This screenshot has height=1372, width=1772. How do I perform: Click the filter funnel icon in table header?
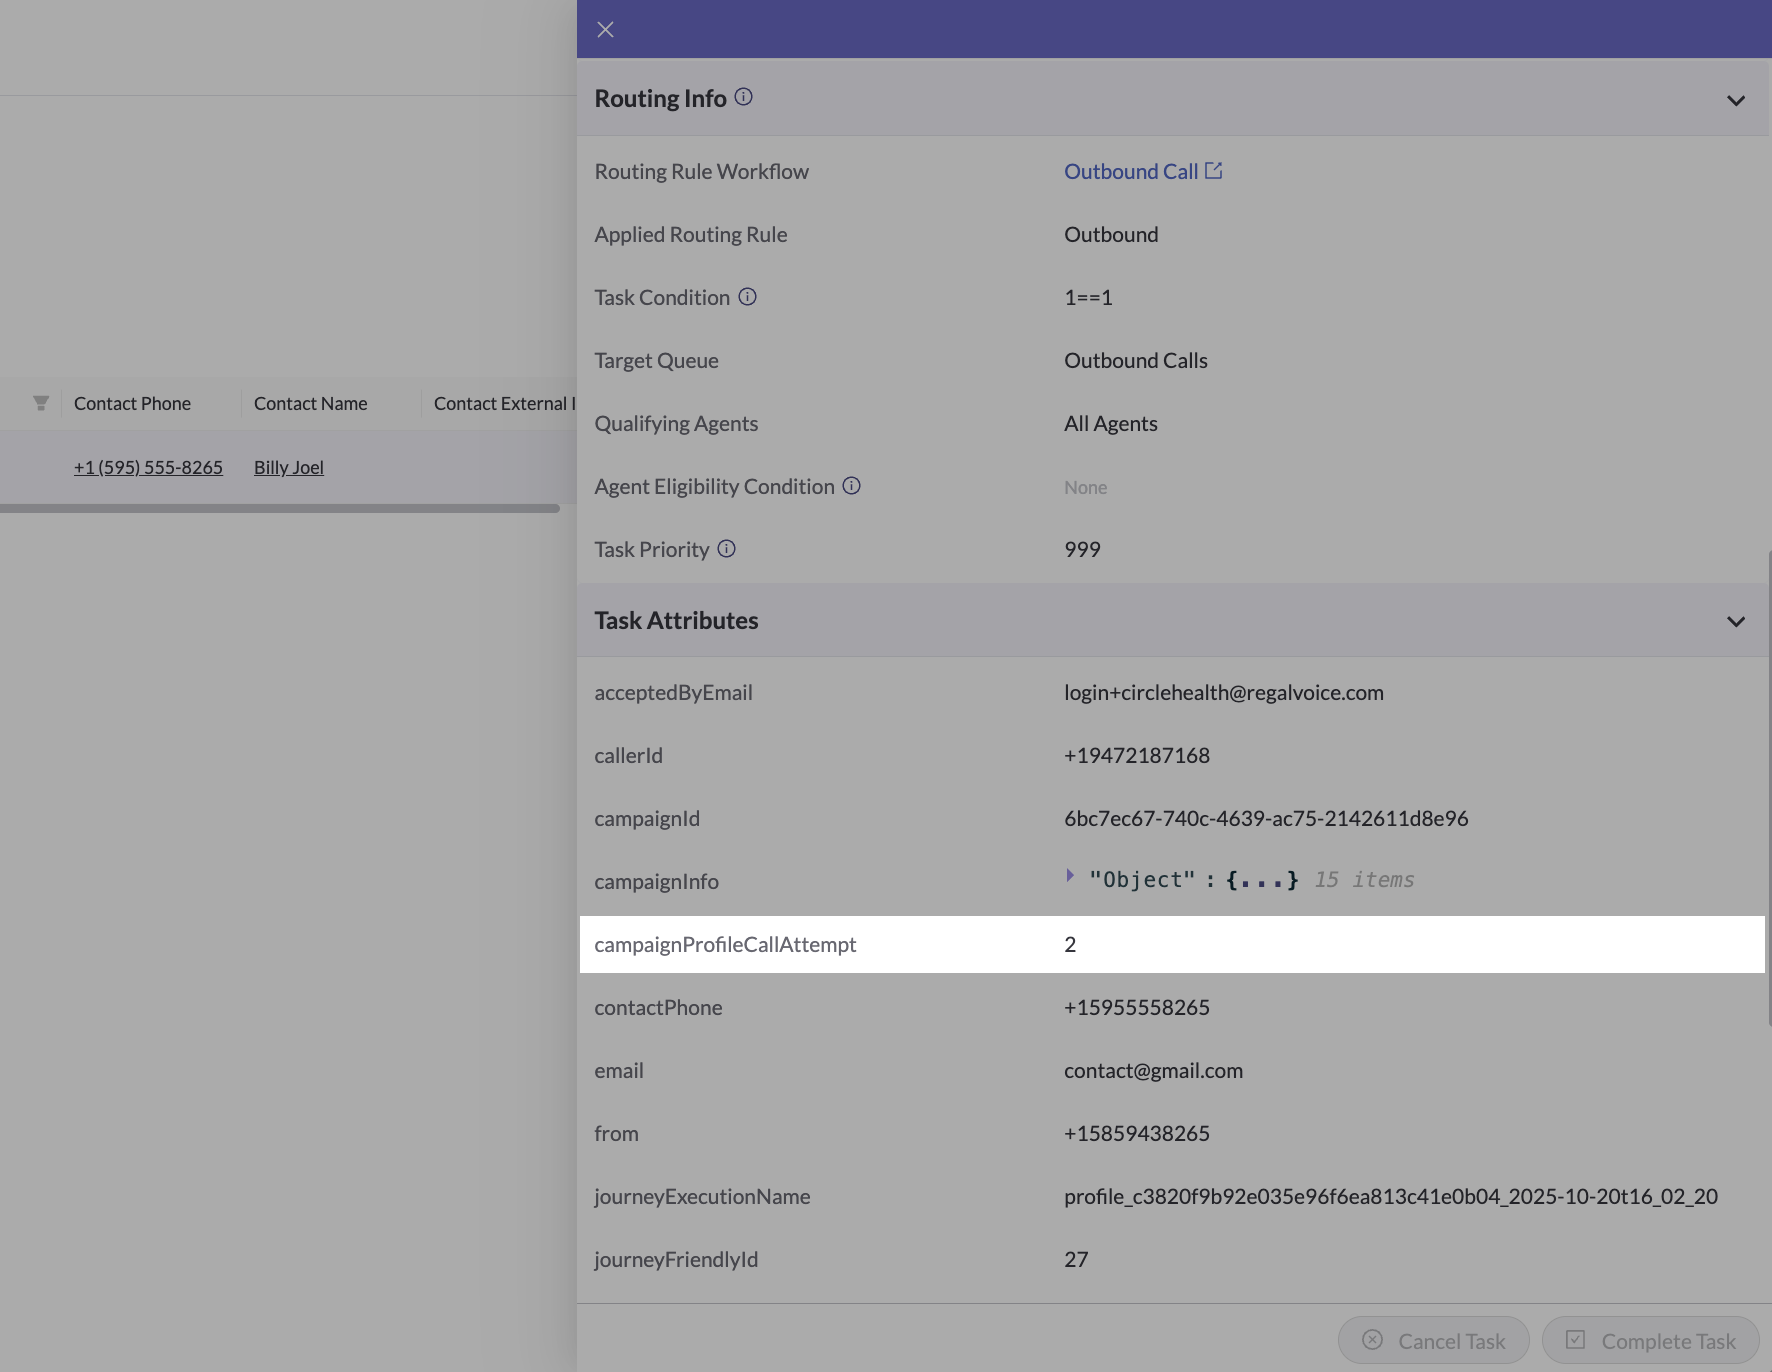[41, 403]
